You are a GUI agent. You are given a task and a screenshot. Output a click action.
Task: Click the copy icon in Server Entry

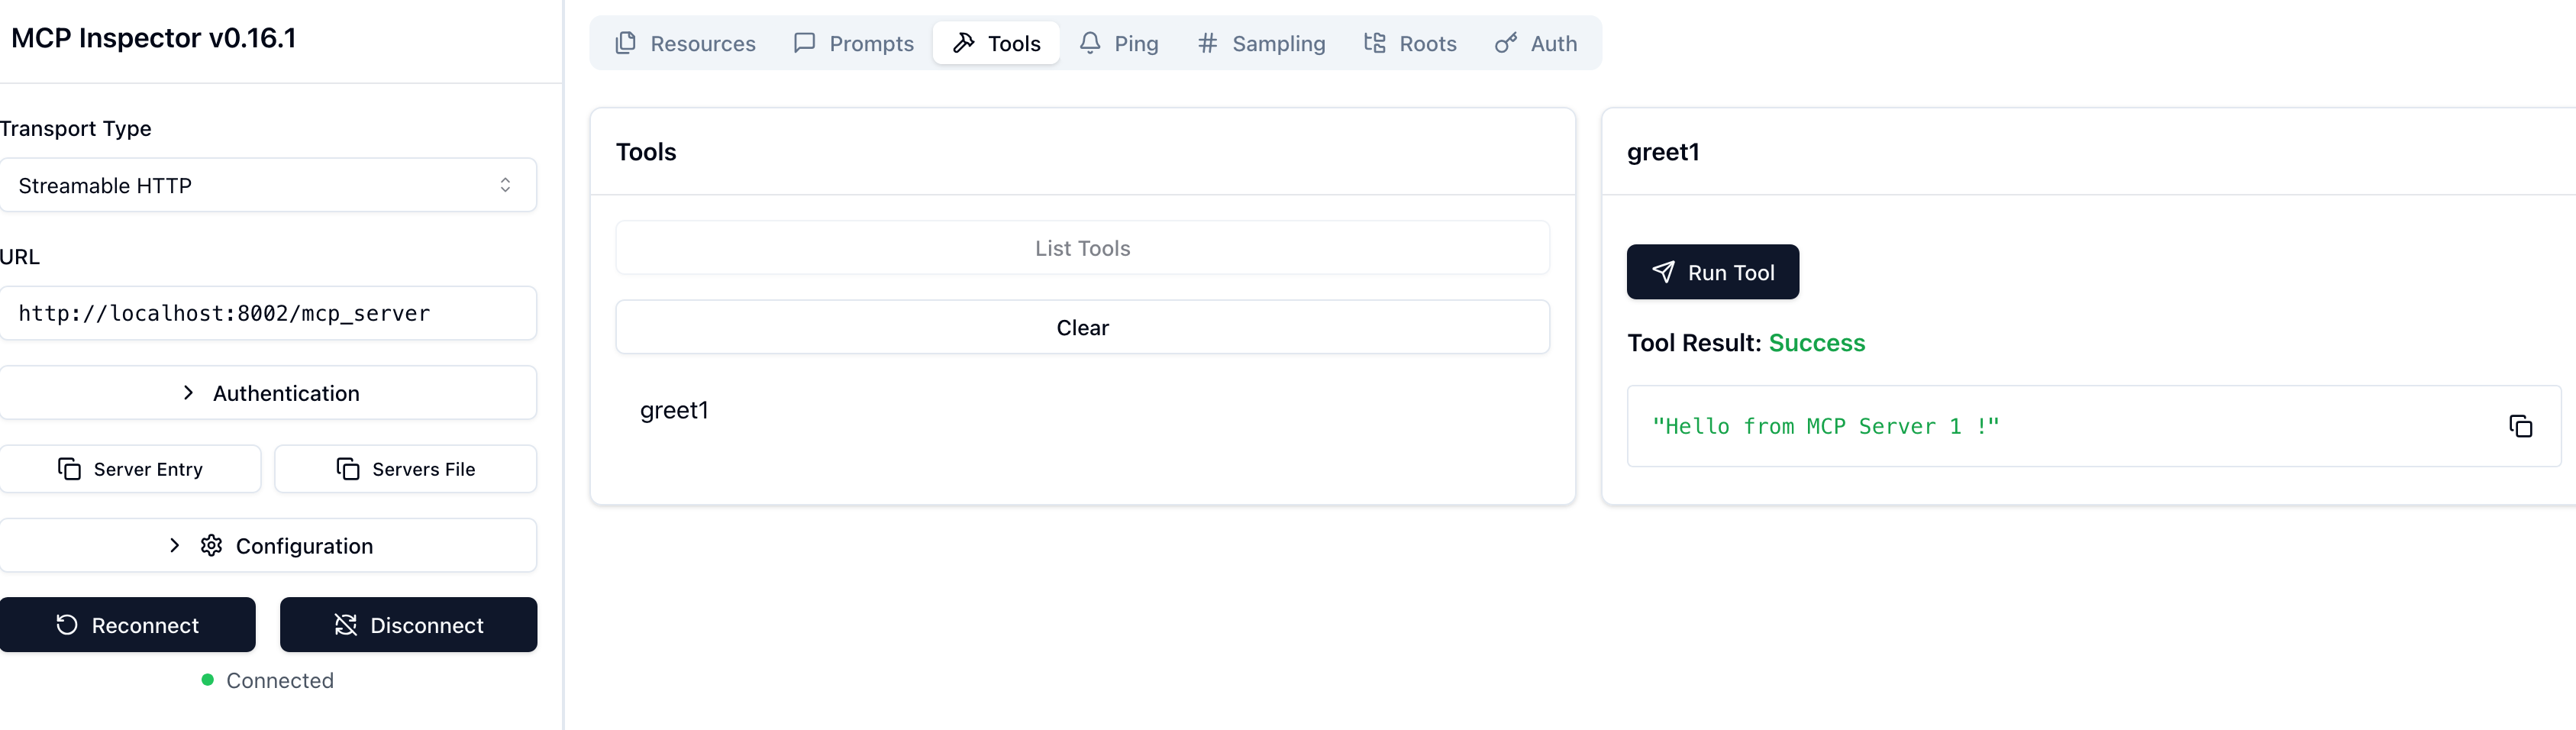pos(69,469)
